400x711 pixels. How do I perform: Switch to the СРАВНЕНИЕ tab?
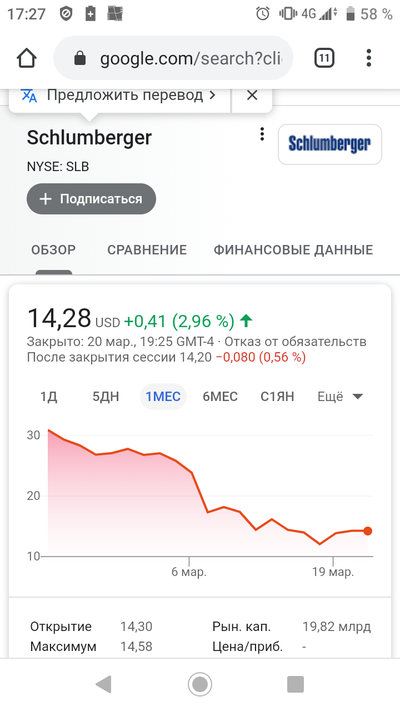pos(147,250)
